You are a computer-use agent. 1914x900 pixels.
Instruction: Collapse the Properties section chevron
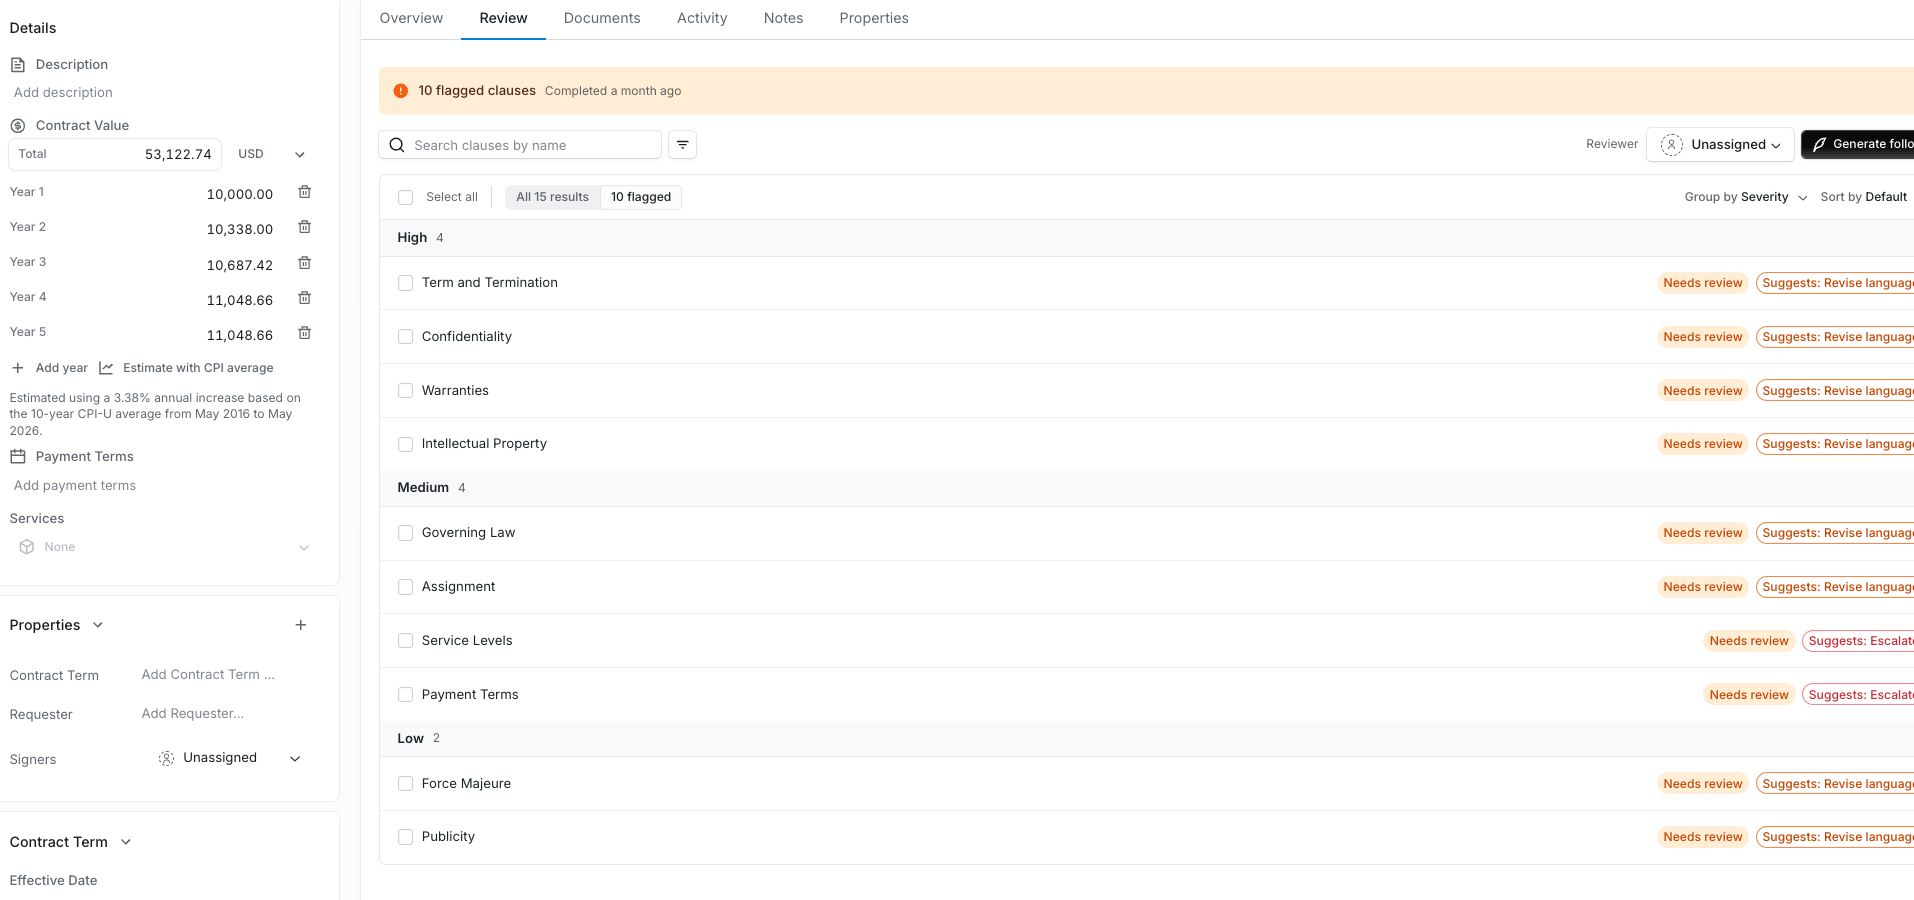tap(98, 625)
